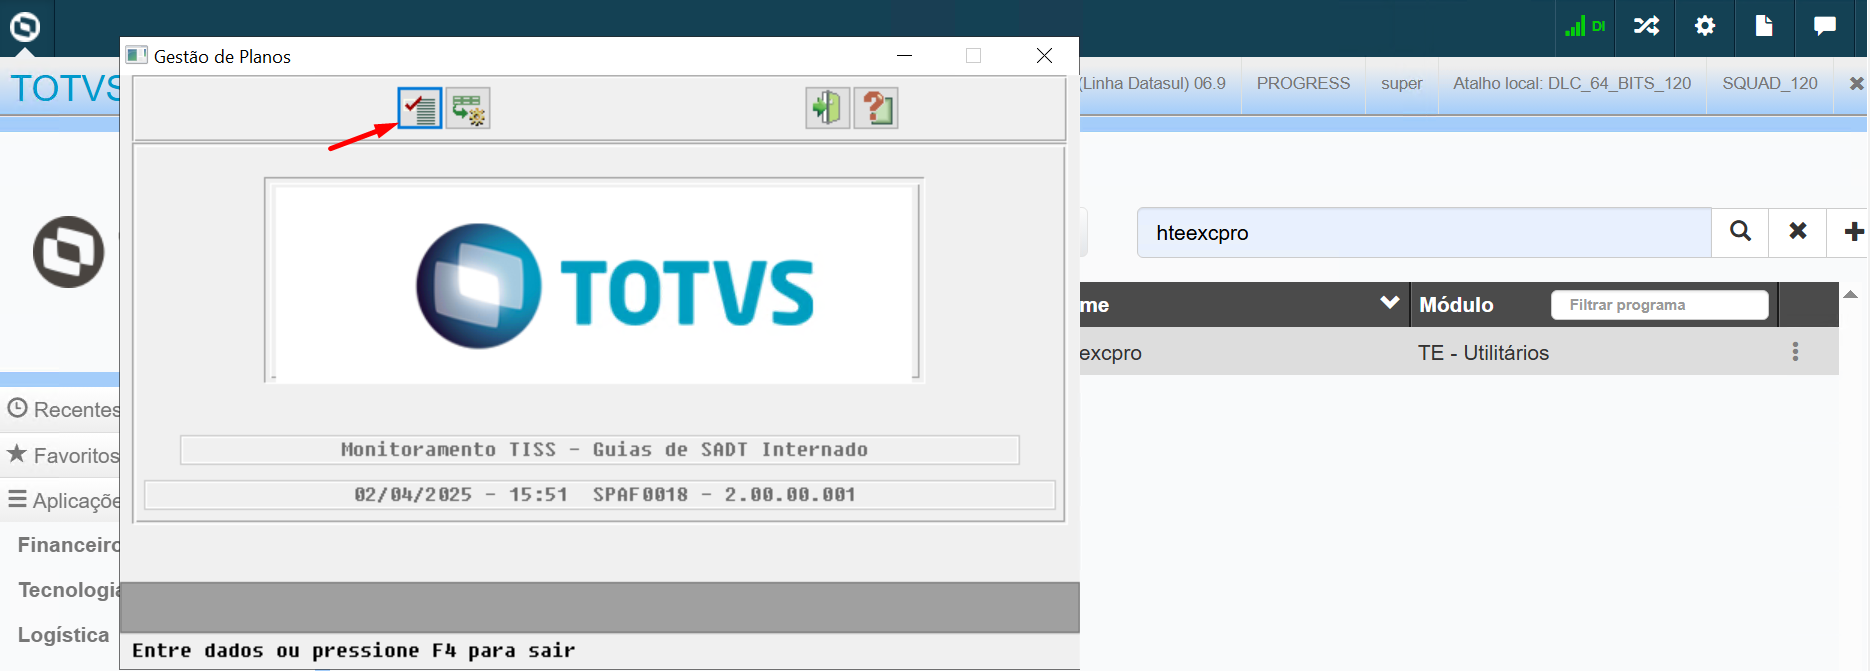Click the table execution gear icon in Gestão de Planos
Viewport: 1870px width, 671px height.
468,108
